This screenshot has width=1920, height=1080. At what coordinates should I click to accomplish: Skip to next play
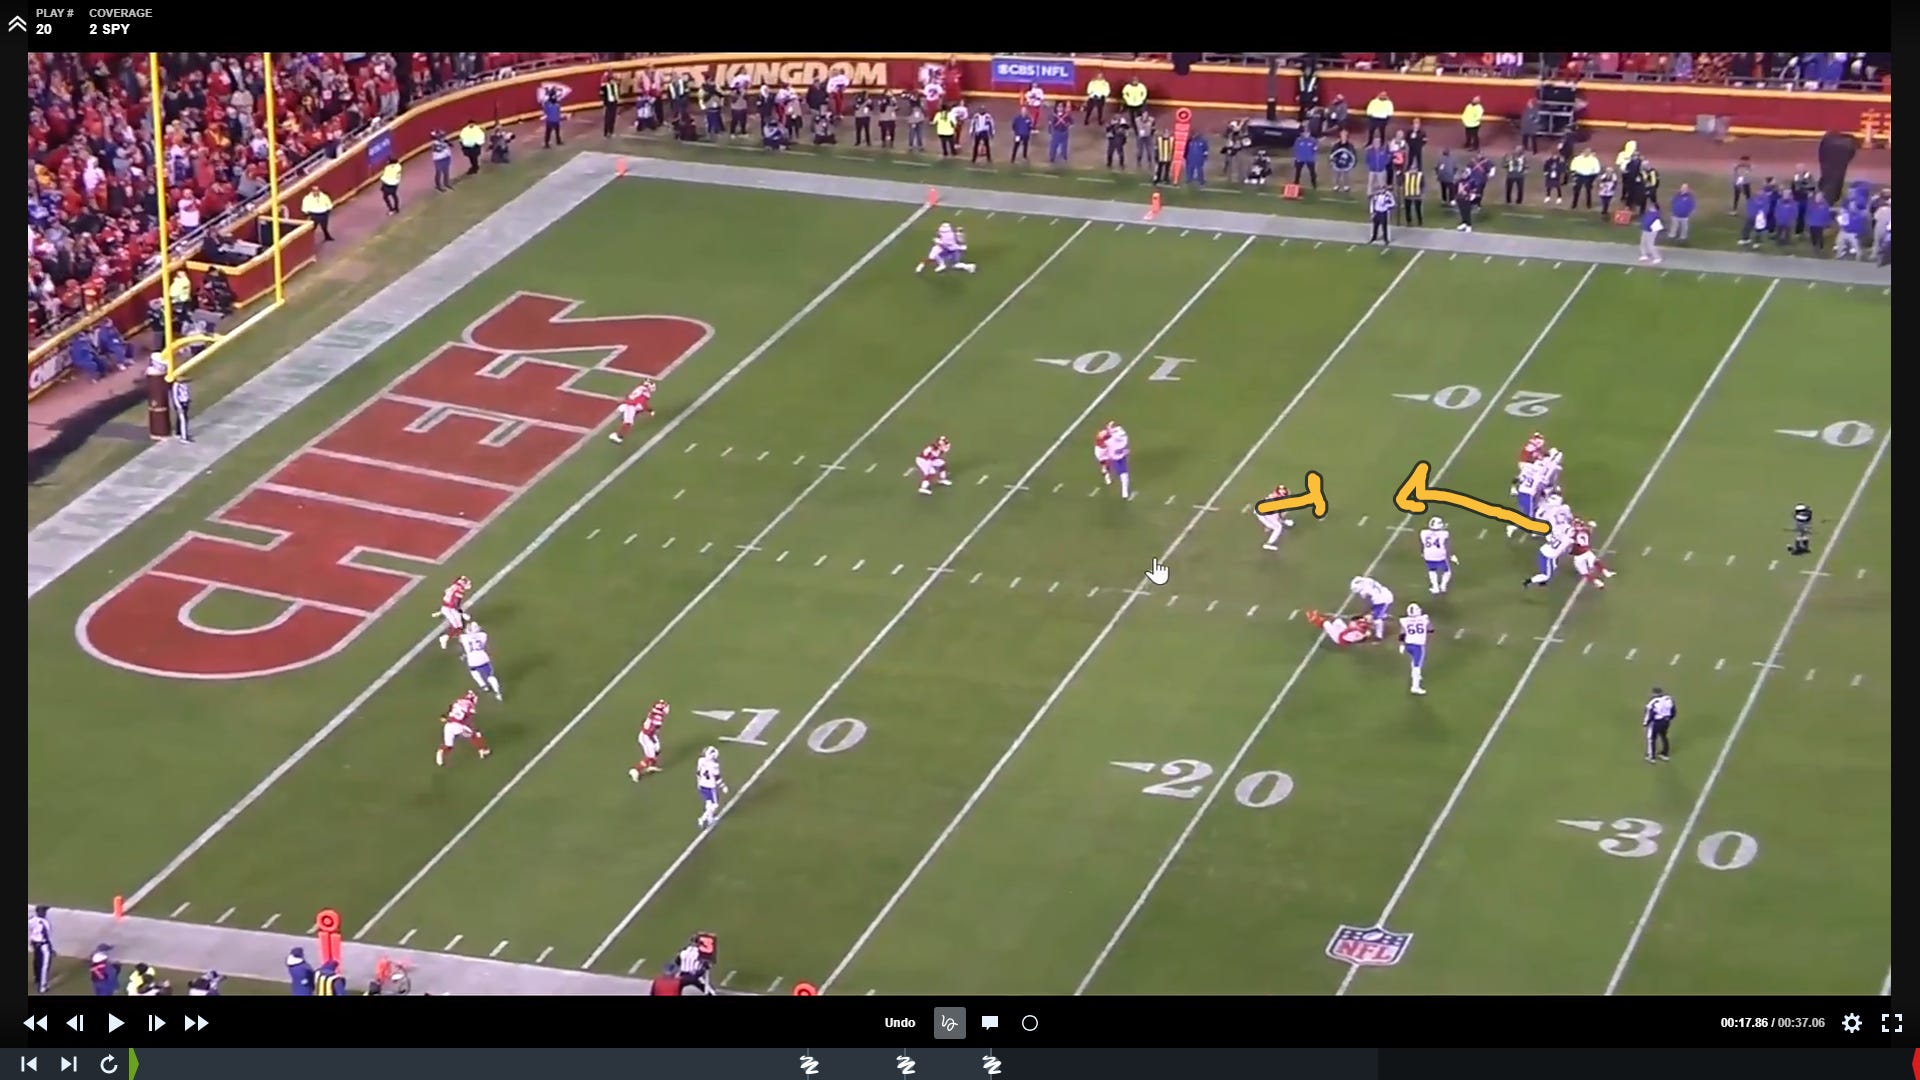click(x=68, y=1064)
